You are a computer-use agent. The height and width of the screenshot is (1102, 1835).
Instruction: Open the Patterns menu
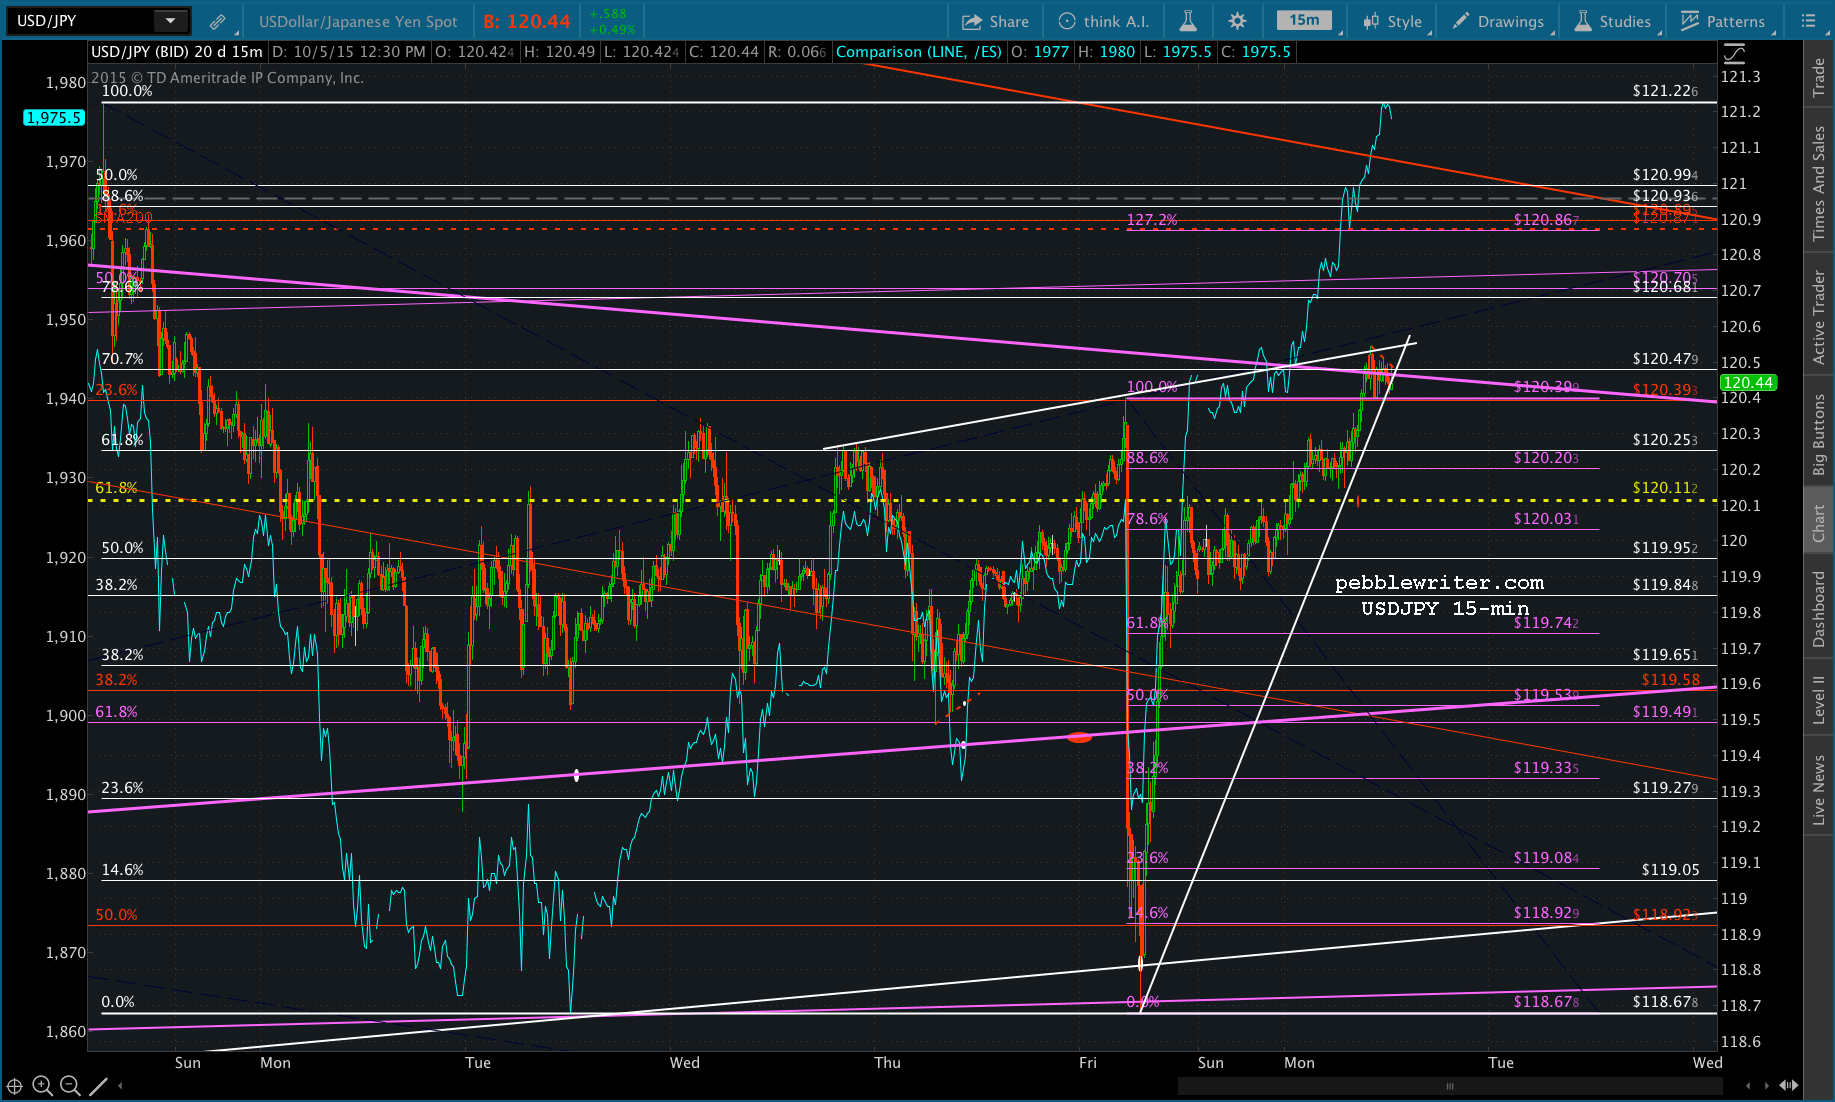(x=1723, y=21)
